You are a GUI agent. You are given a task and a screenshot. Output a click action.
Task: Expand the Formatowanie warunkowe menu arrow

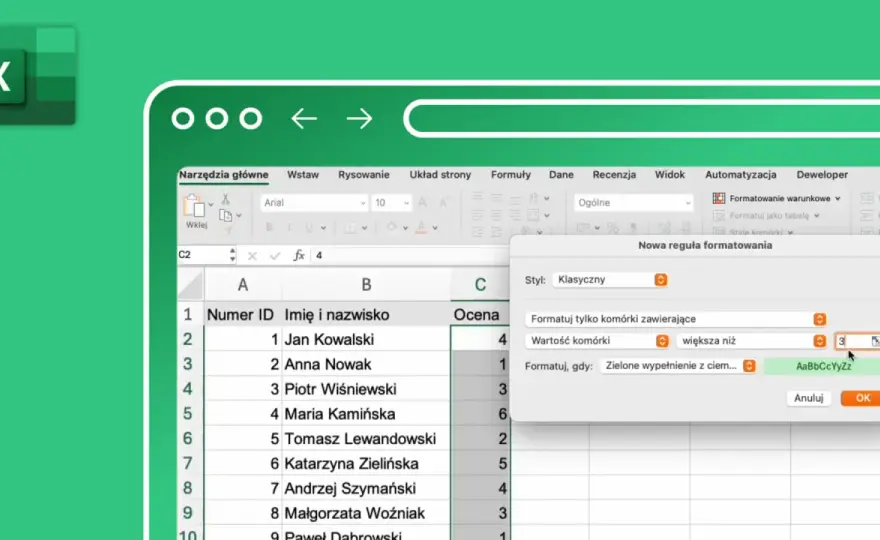[x=838, y=198]
